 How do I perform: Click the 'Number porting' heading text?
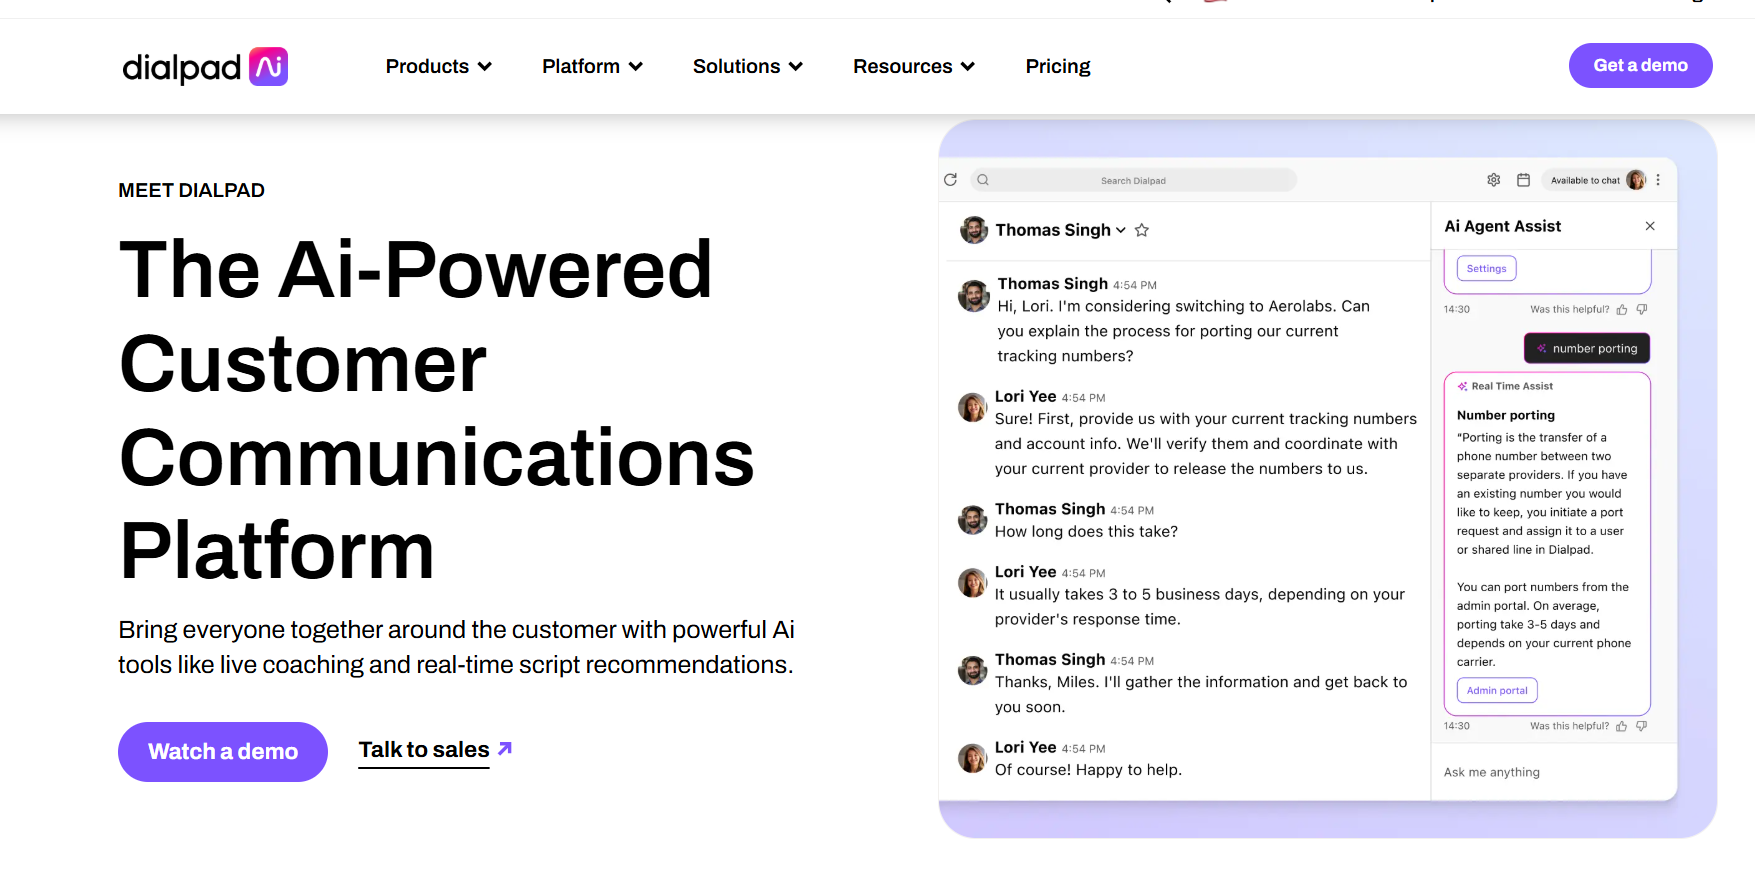coord(1506,415)
